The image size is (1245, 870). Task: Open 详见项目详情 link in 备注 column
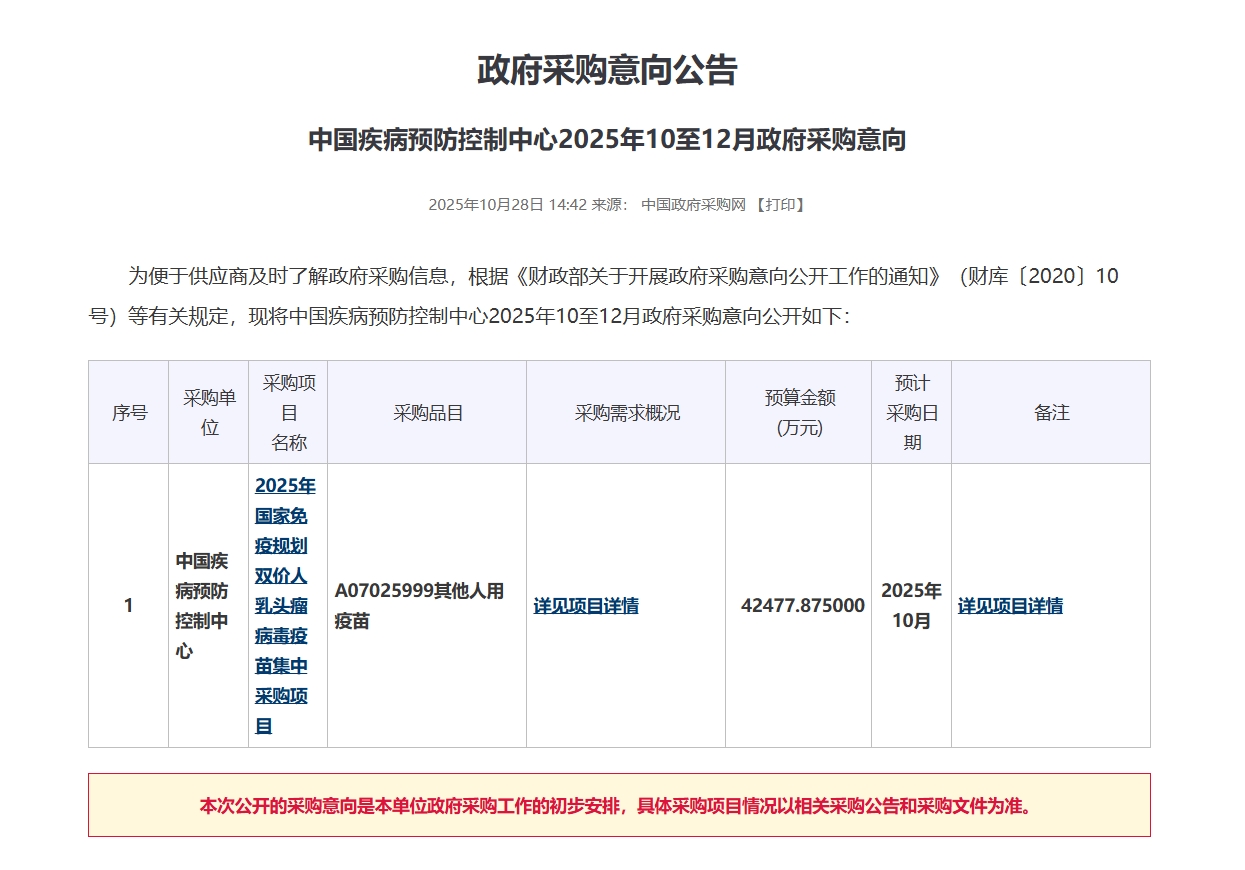(1010, 606)
